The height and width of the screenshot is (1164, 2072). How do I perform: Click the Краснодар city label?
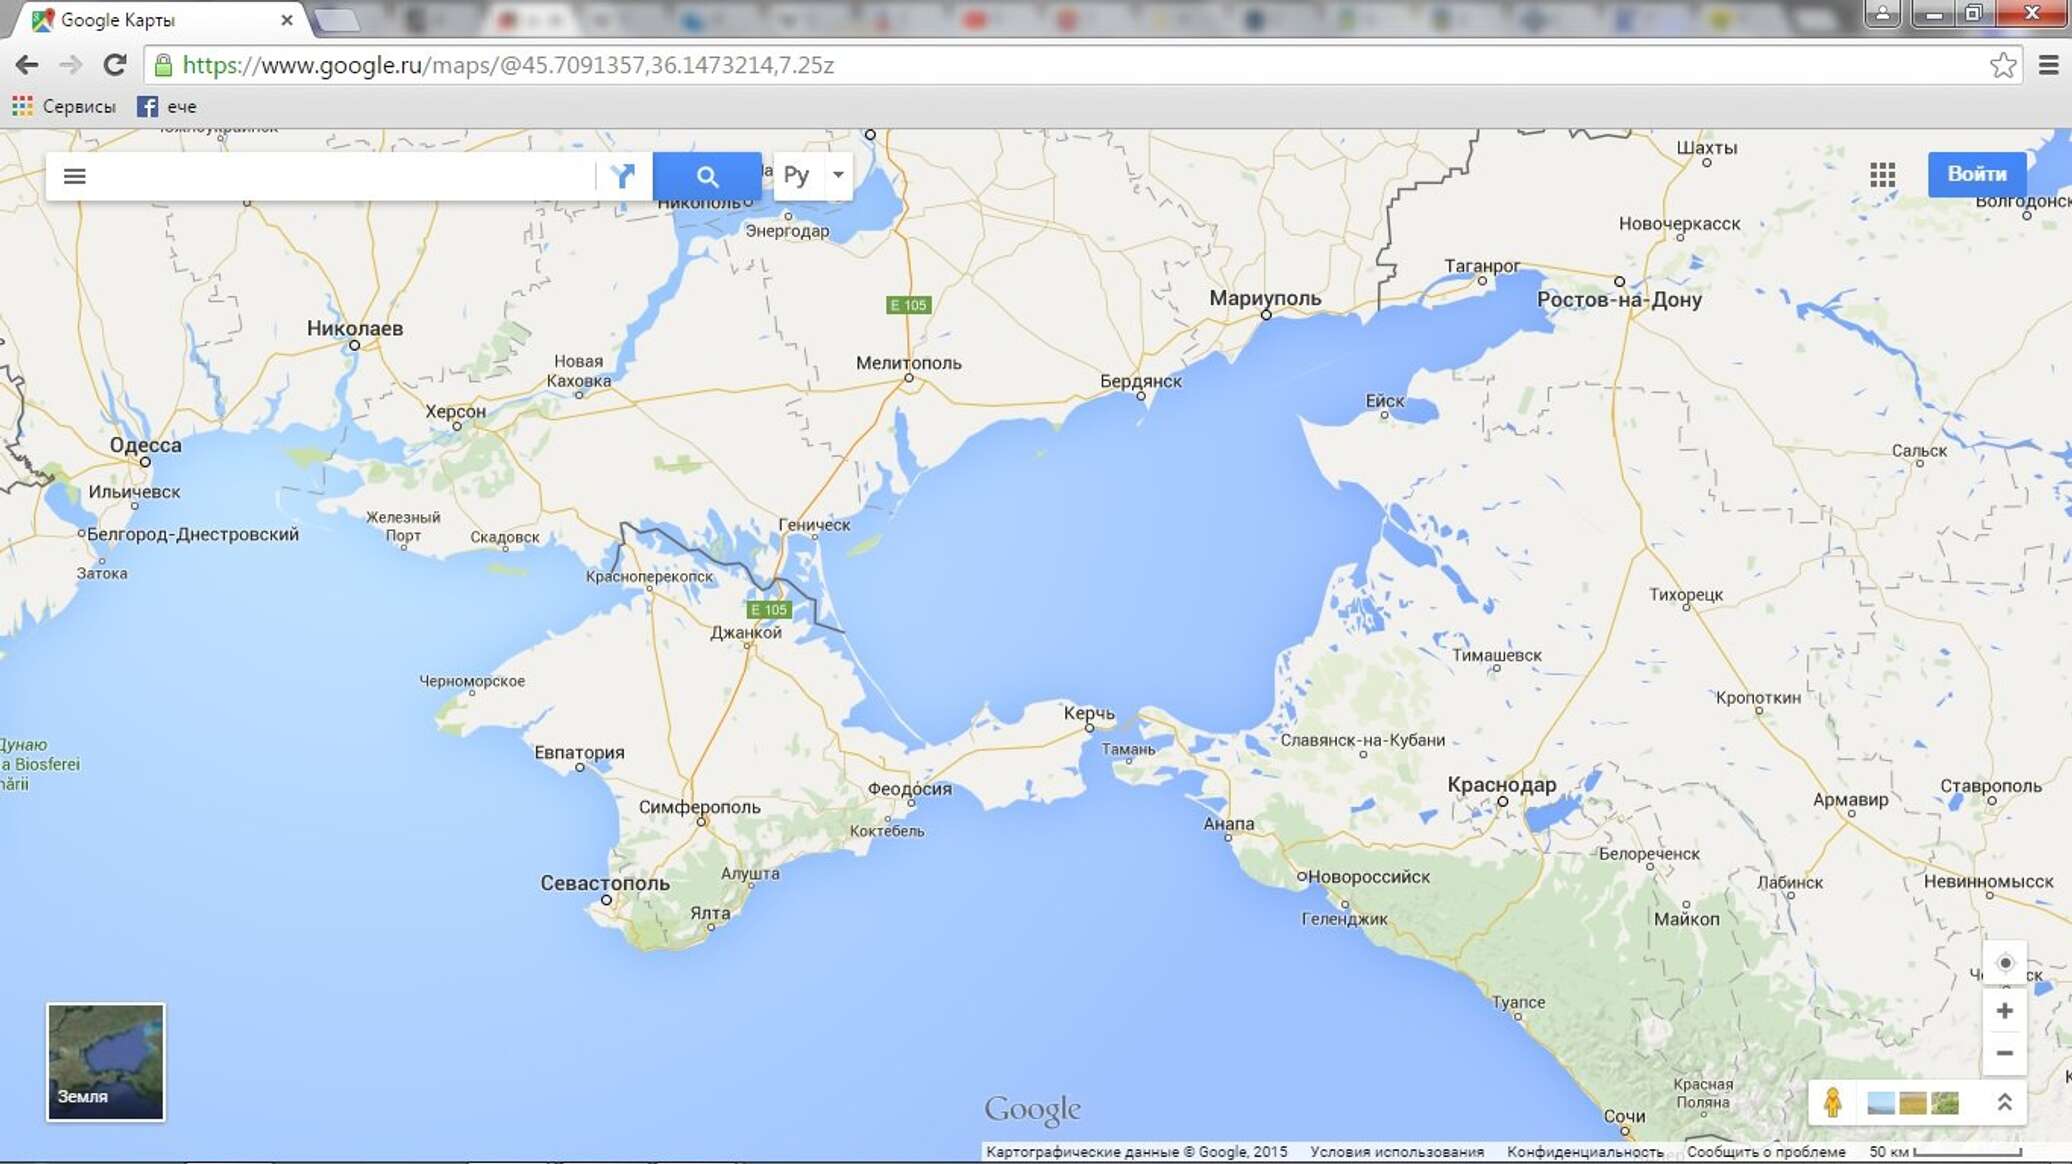click(x=1502, y=785)
